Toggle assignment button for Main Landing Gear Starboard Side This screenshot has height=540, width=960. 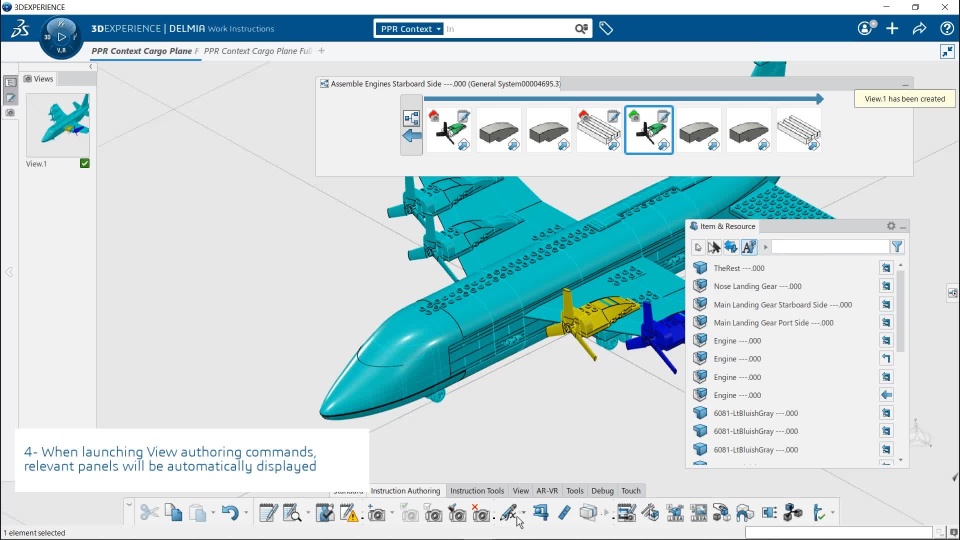(886, 304)
